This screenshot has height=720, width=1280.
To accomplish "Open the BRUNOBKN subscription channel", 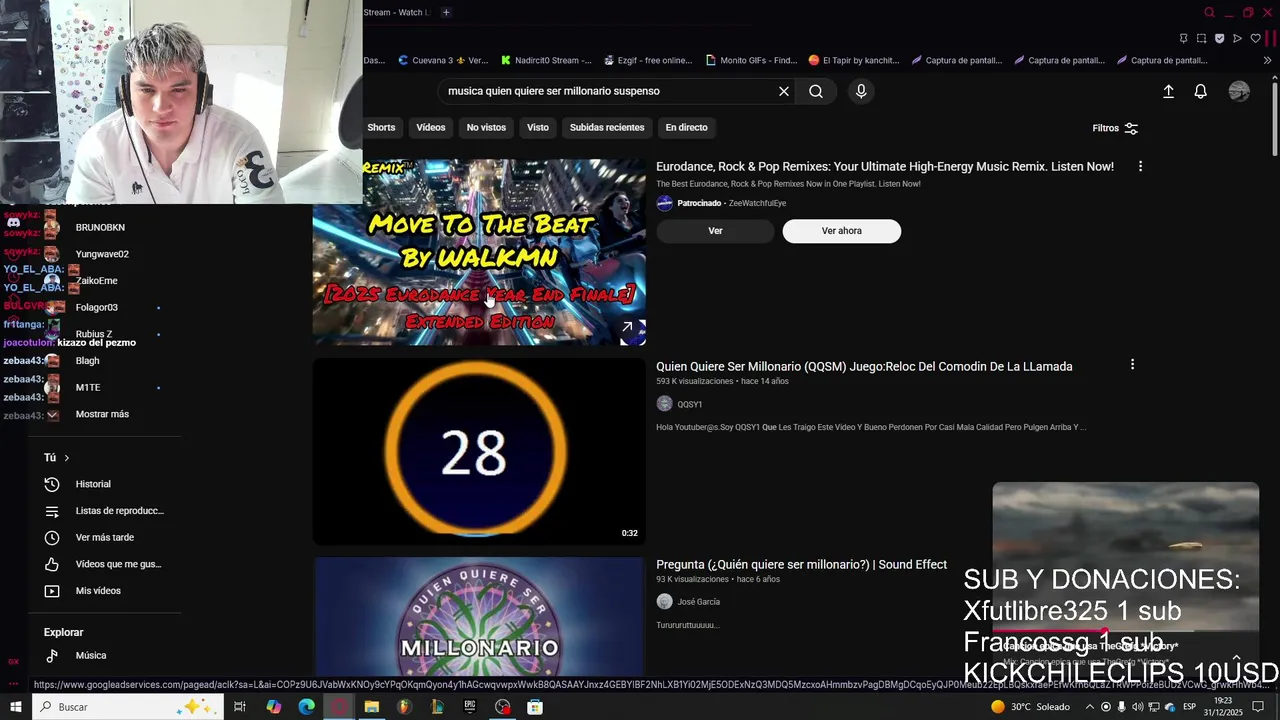I will pyautogui.click(x=100, y=228).
